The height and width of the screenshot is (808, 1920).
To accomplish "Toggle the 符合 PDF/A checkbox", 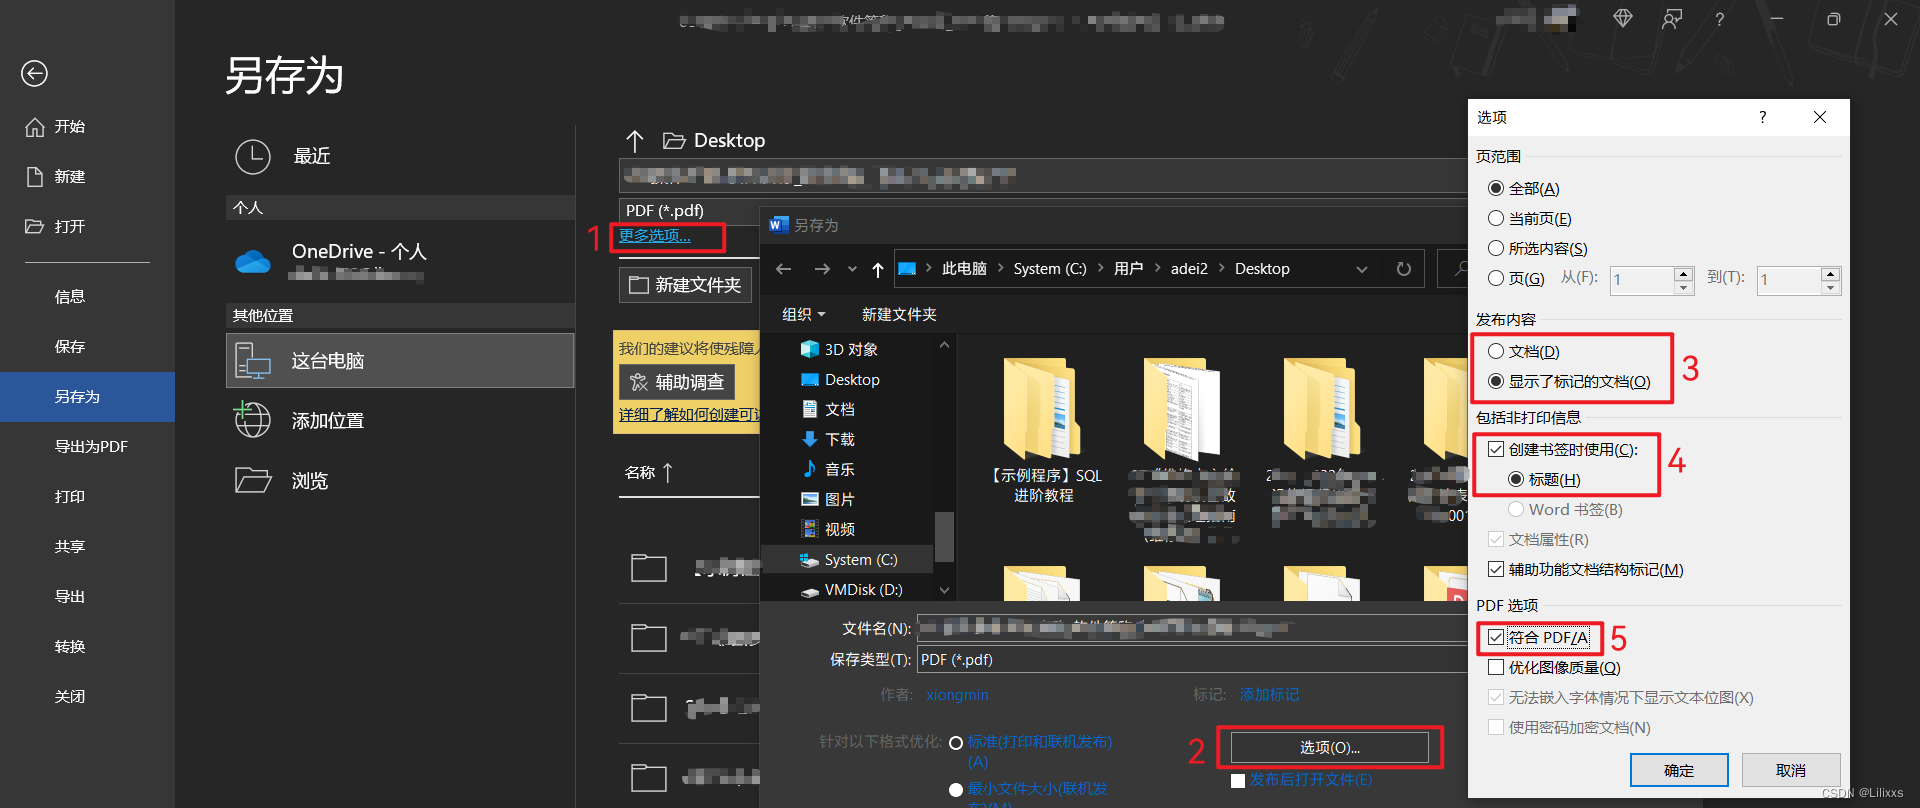I will pos(1496,637).
